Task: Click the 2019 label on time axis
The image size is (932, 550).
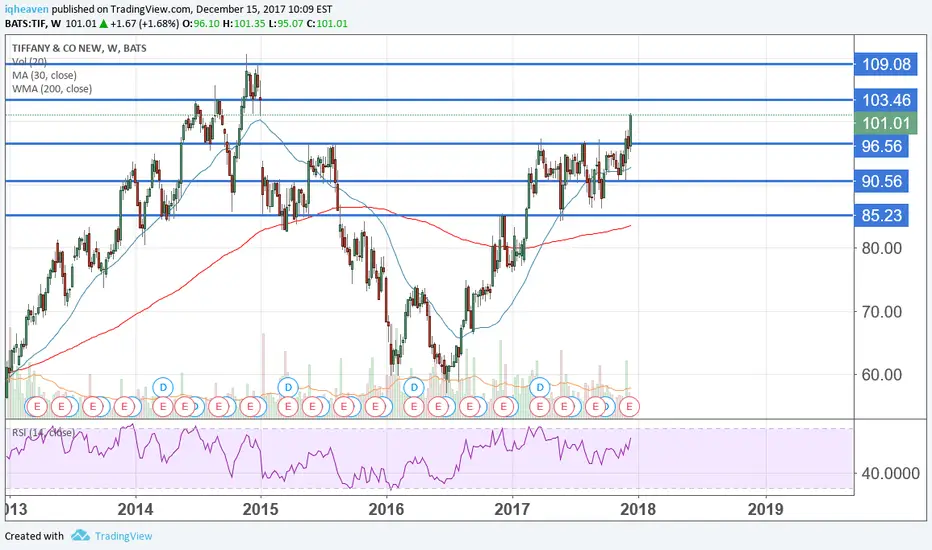Action: 766,509
